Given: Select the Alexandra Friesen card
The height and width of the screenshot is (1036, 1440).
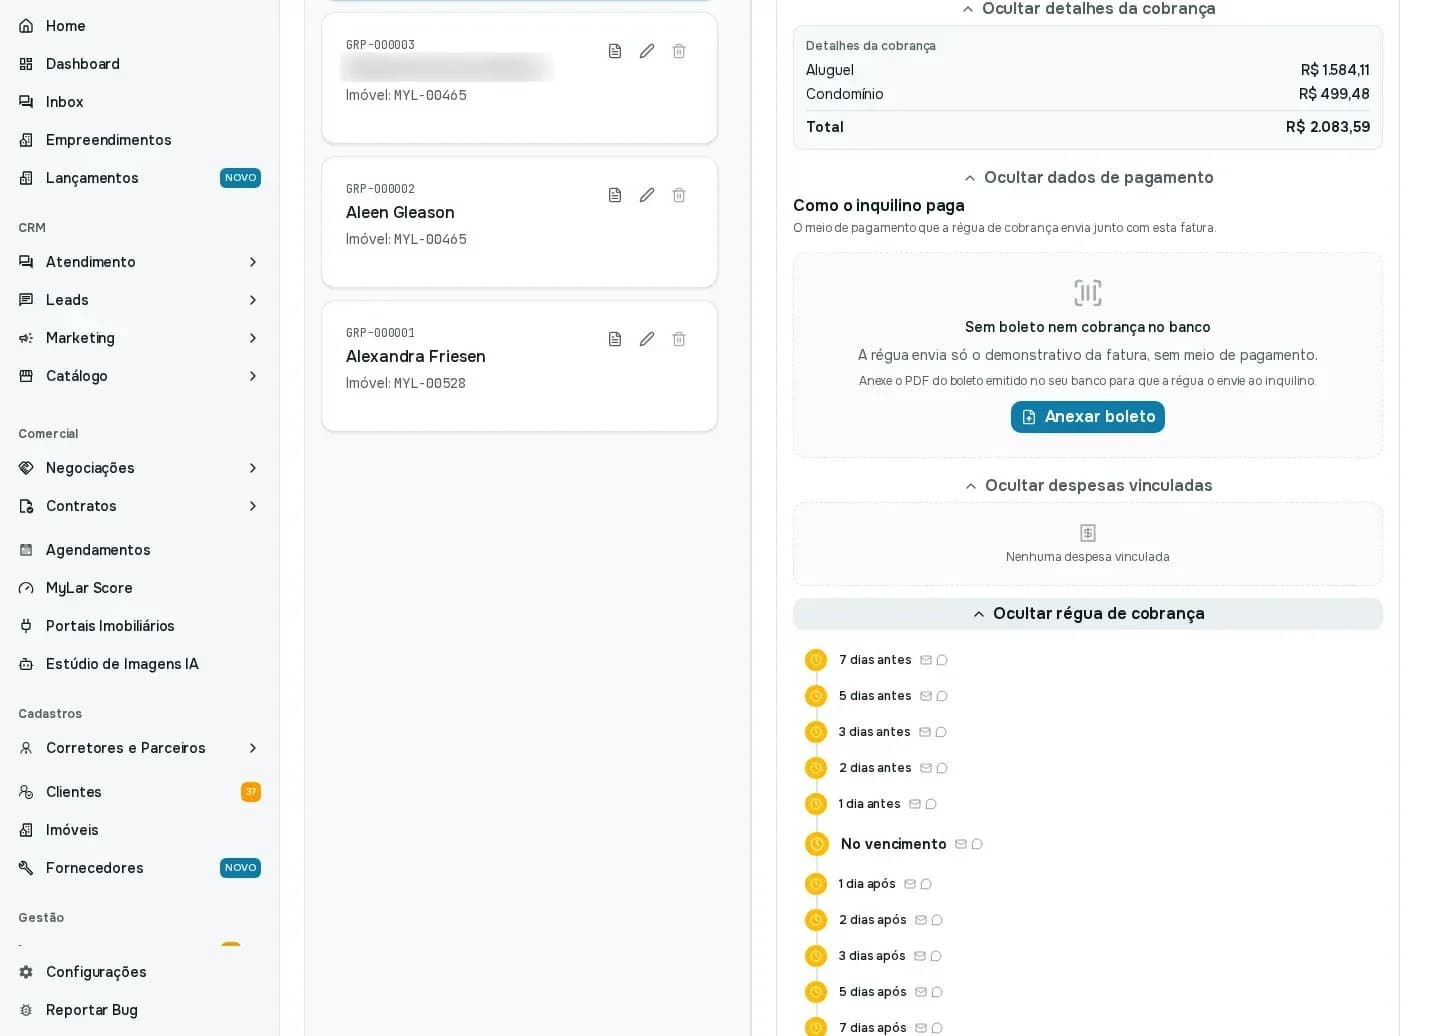Looking at the screenshot, I should pyautogui.click(x=519, y=366).
